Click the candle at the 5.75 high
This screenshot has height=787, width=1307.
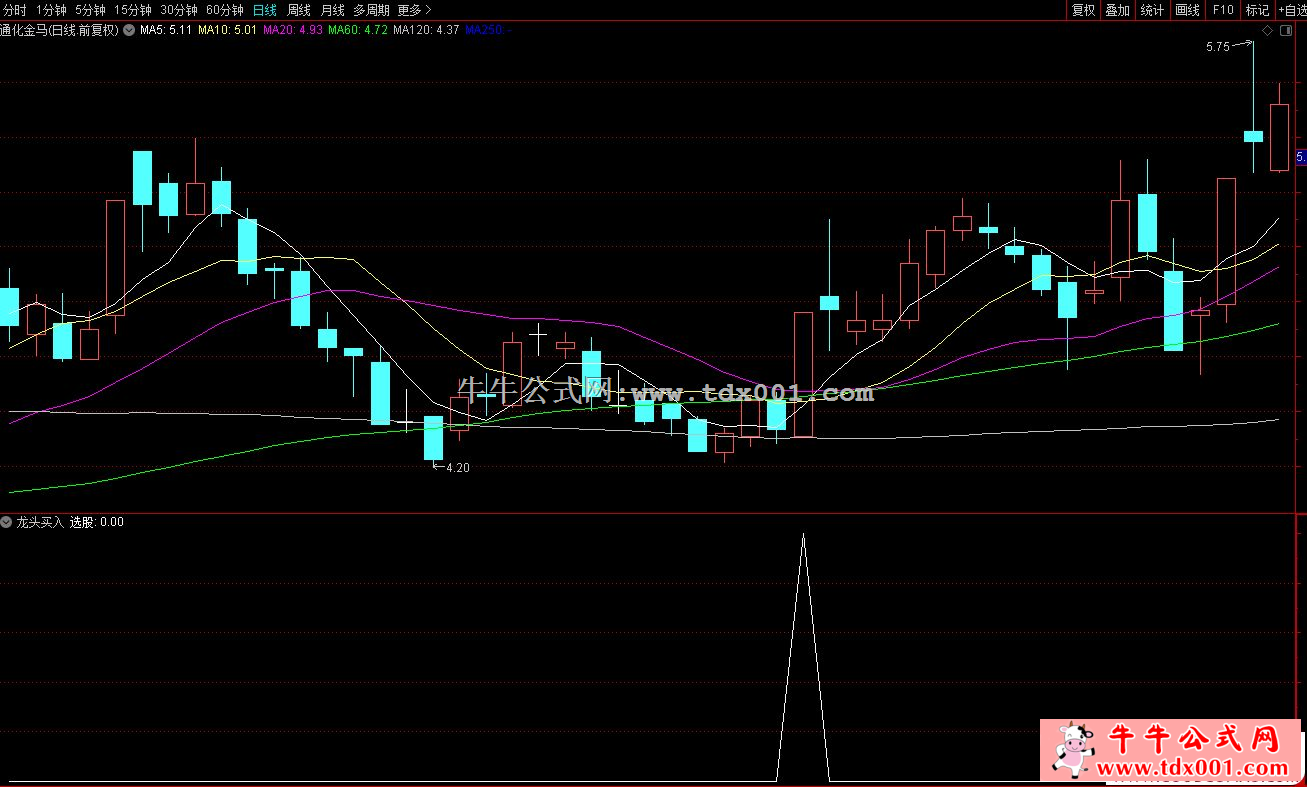pos(1253,136)
